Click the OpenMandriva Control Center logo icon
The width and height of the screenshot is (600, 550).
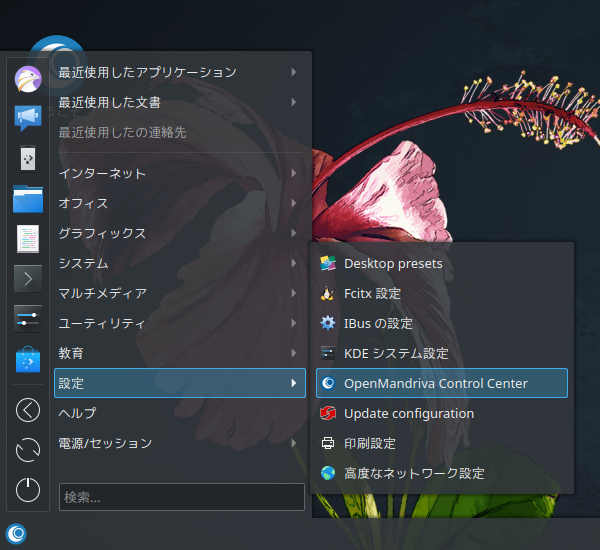[x=328, y=383]
